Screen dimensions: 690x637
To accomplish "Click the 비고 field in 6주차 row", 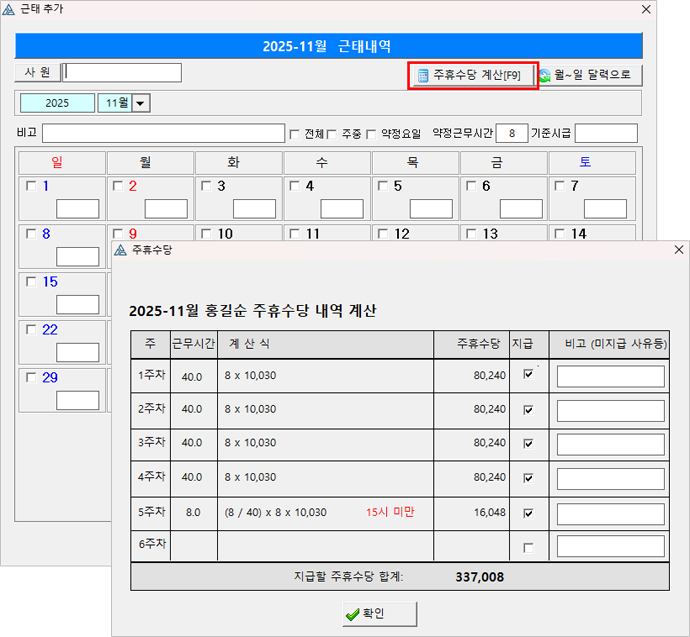I will click(x=611, y=547).
